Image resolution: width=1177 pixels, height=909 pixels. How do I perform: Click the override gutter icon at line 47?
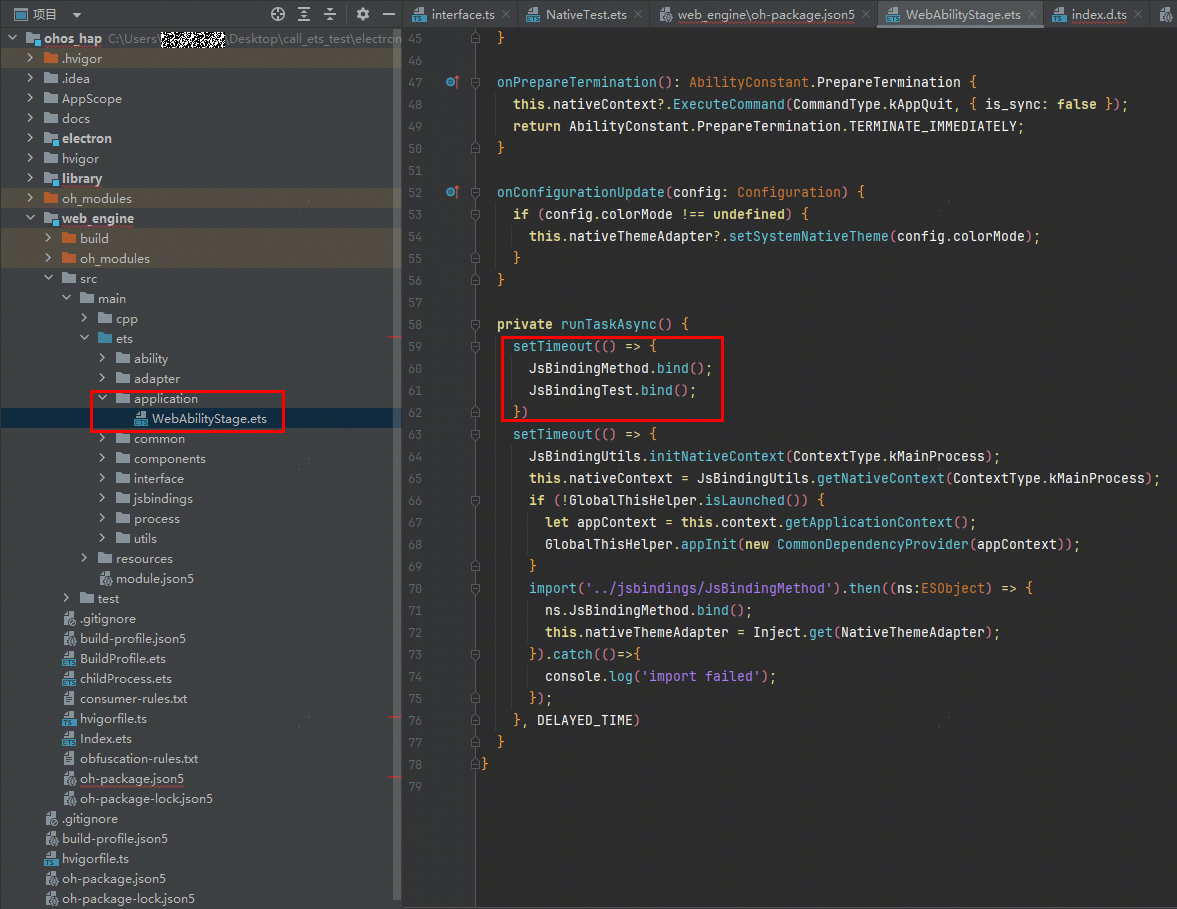coord(452,82)
